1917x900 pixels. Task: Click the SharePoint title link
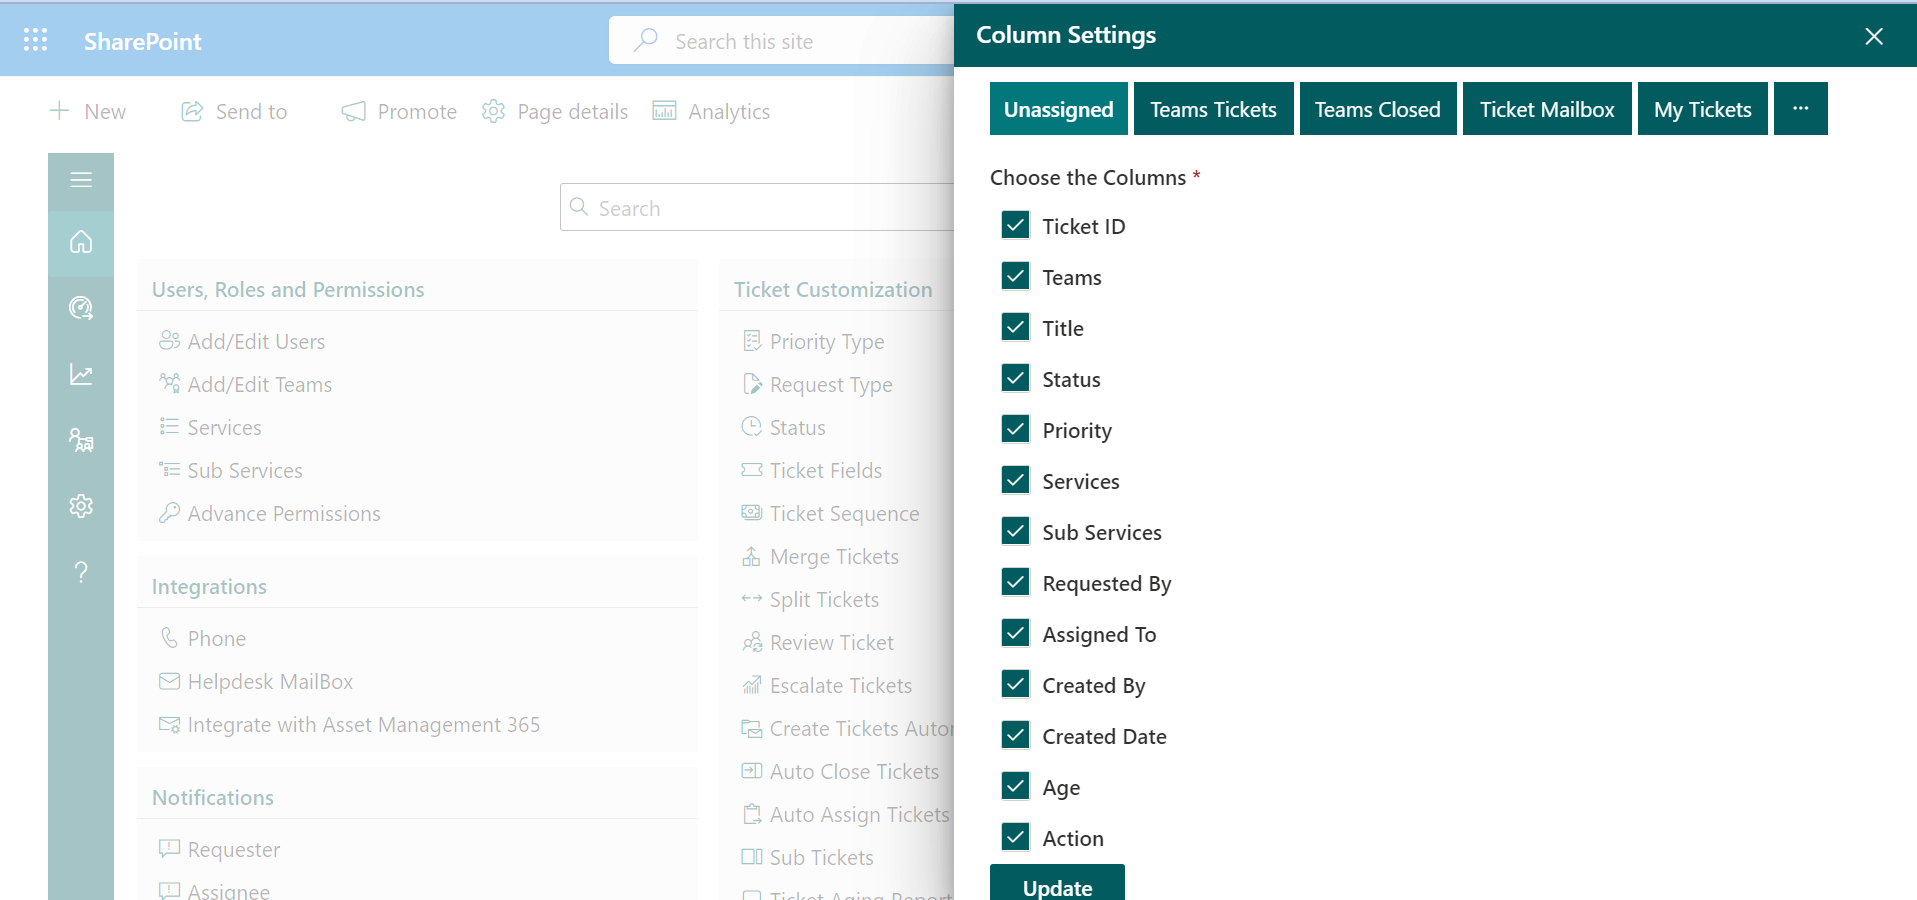[x=143, y=41]
